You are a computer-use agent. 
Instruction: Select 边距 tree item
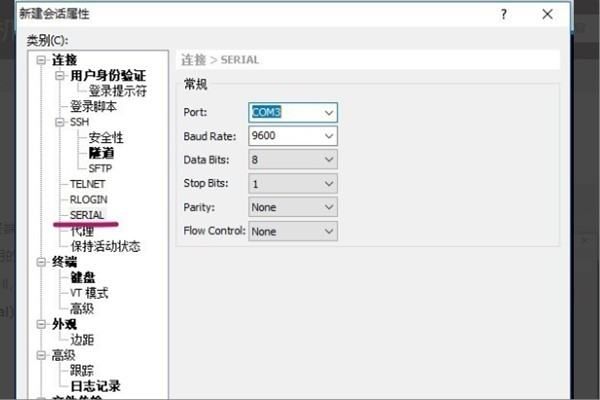pyautogui.click(x=82, y=340)
